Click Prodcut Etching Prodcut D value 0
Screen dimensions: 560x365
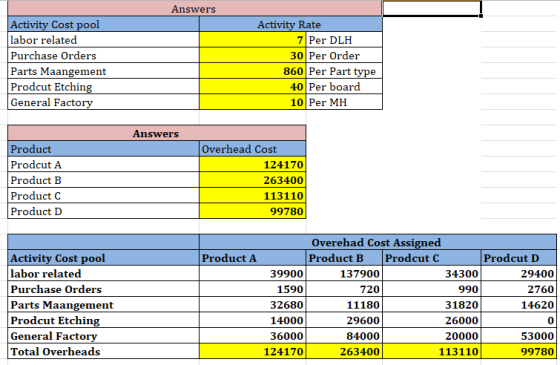(x=519, y=320)
